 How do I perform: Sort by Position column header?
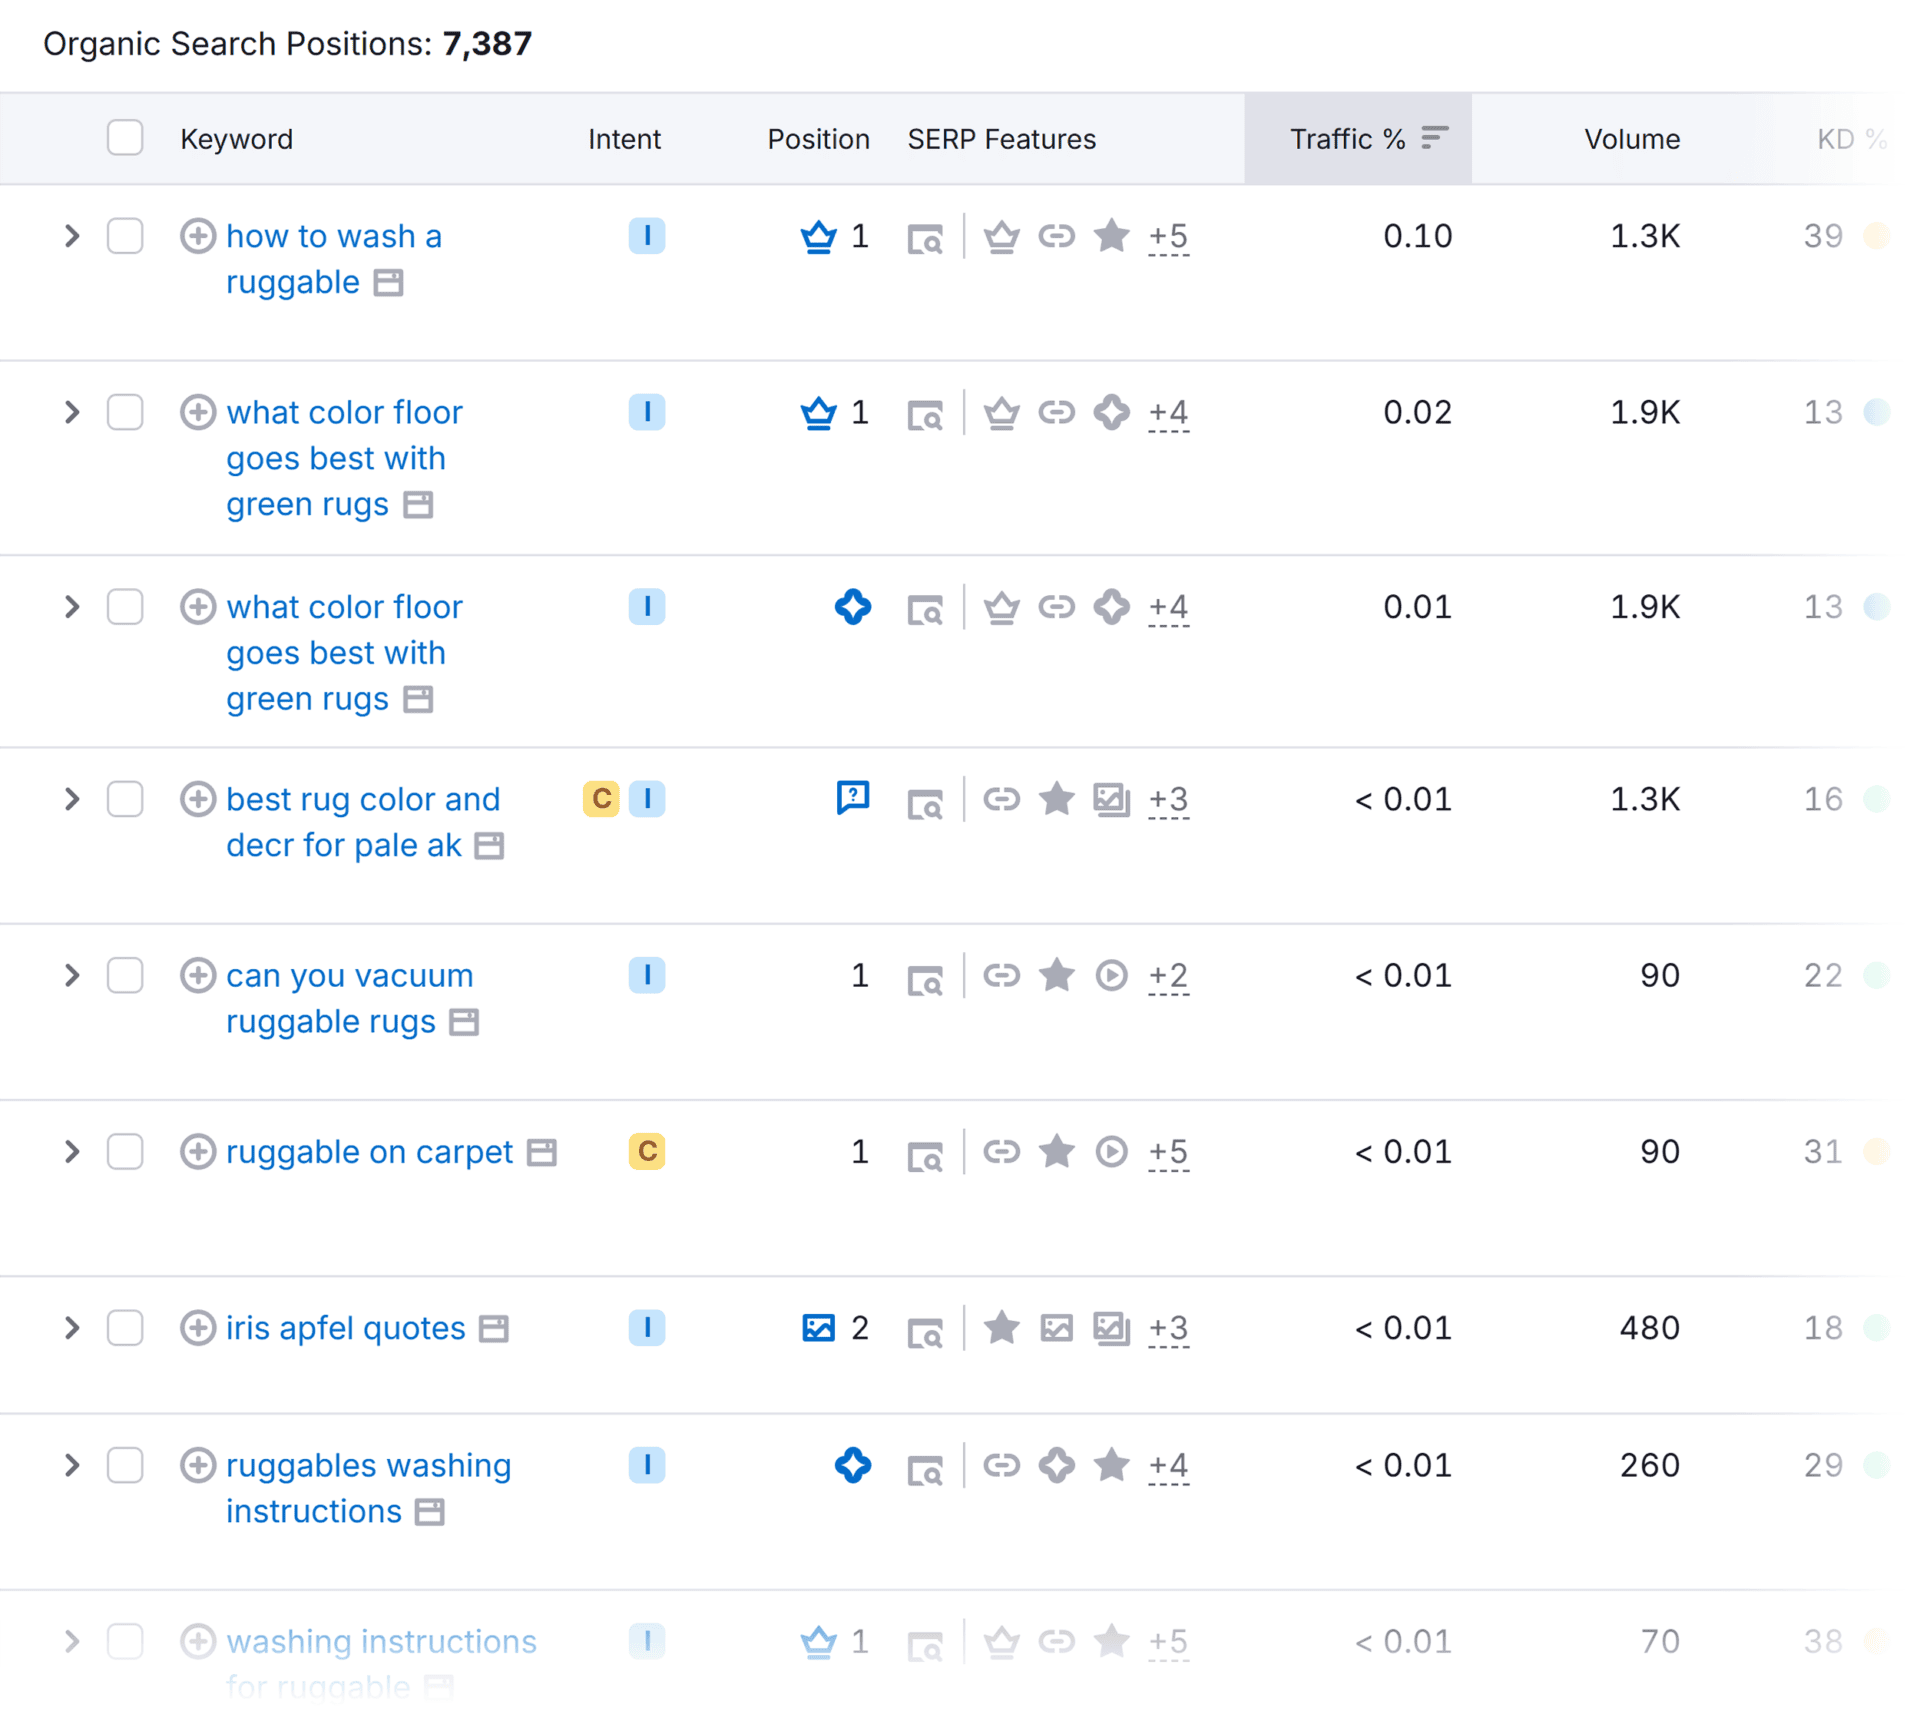(x=818, y=139)
